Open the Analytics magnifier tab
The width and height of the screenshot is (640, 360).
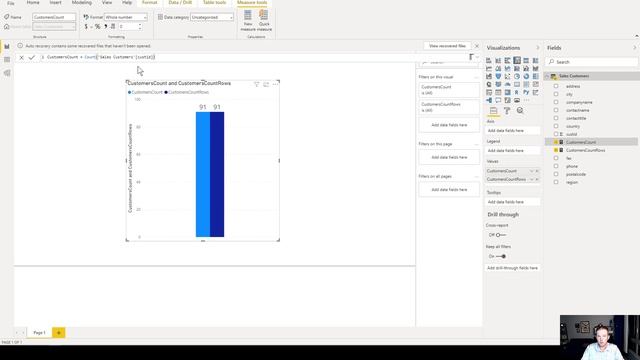tap(520, 111)
